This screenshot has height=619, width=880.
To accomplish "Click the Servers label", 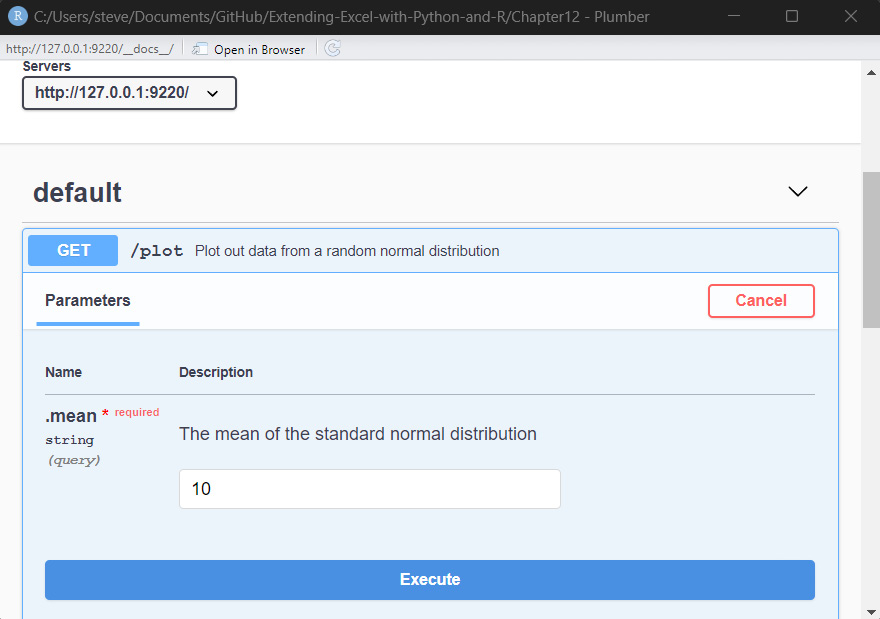I will [x=47, y=66].
